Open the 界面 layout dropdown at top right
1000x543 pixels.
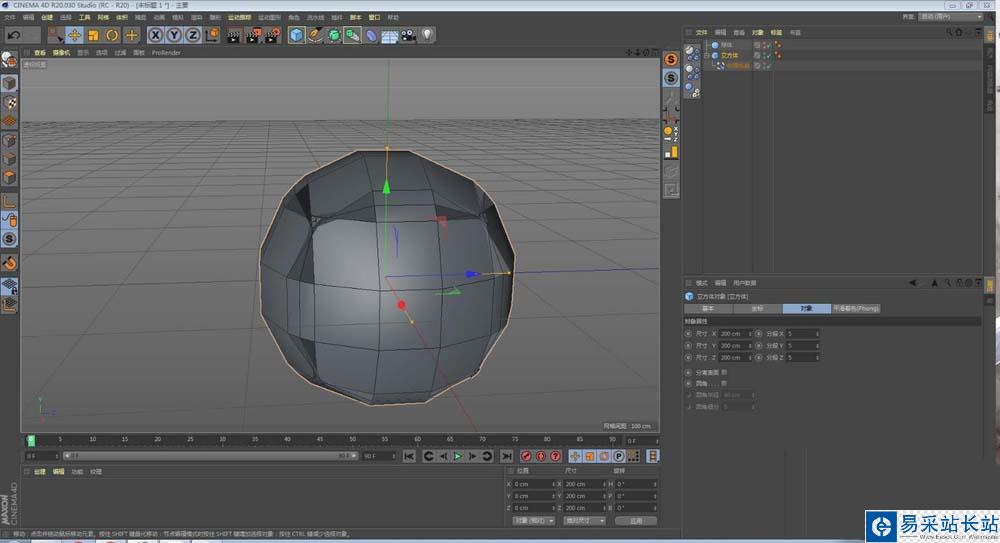click(950, 17)
